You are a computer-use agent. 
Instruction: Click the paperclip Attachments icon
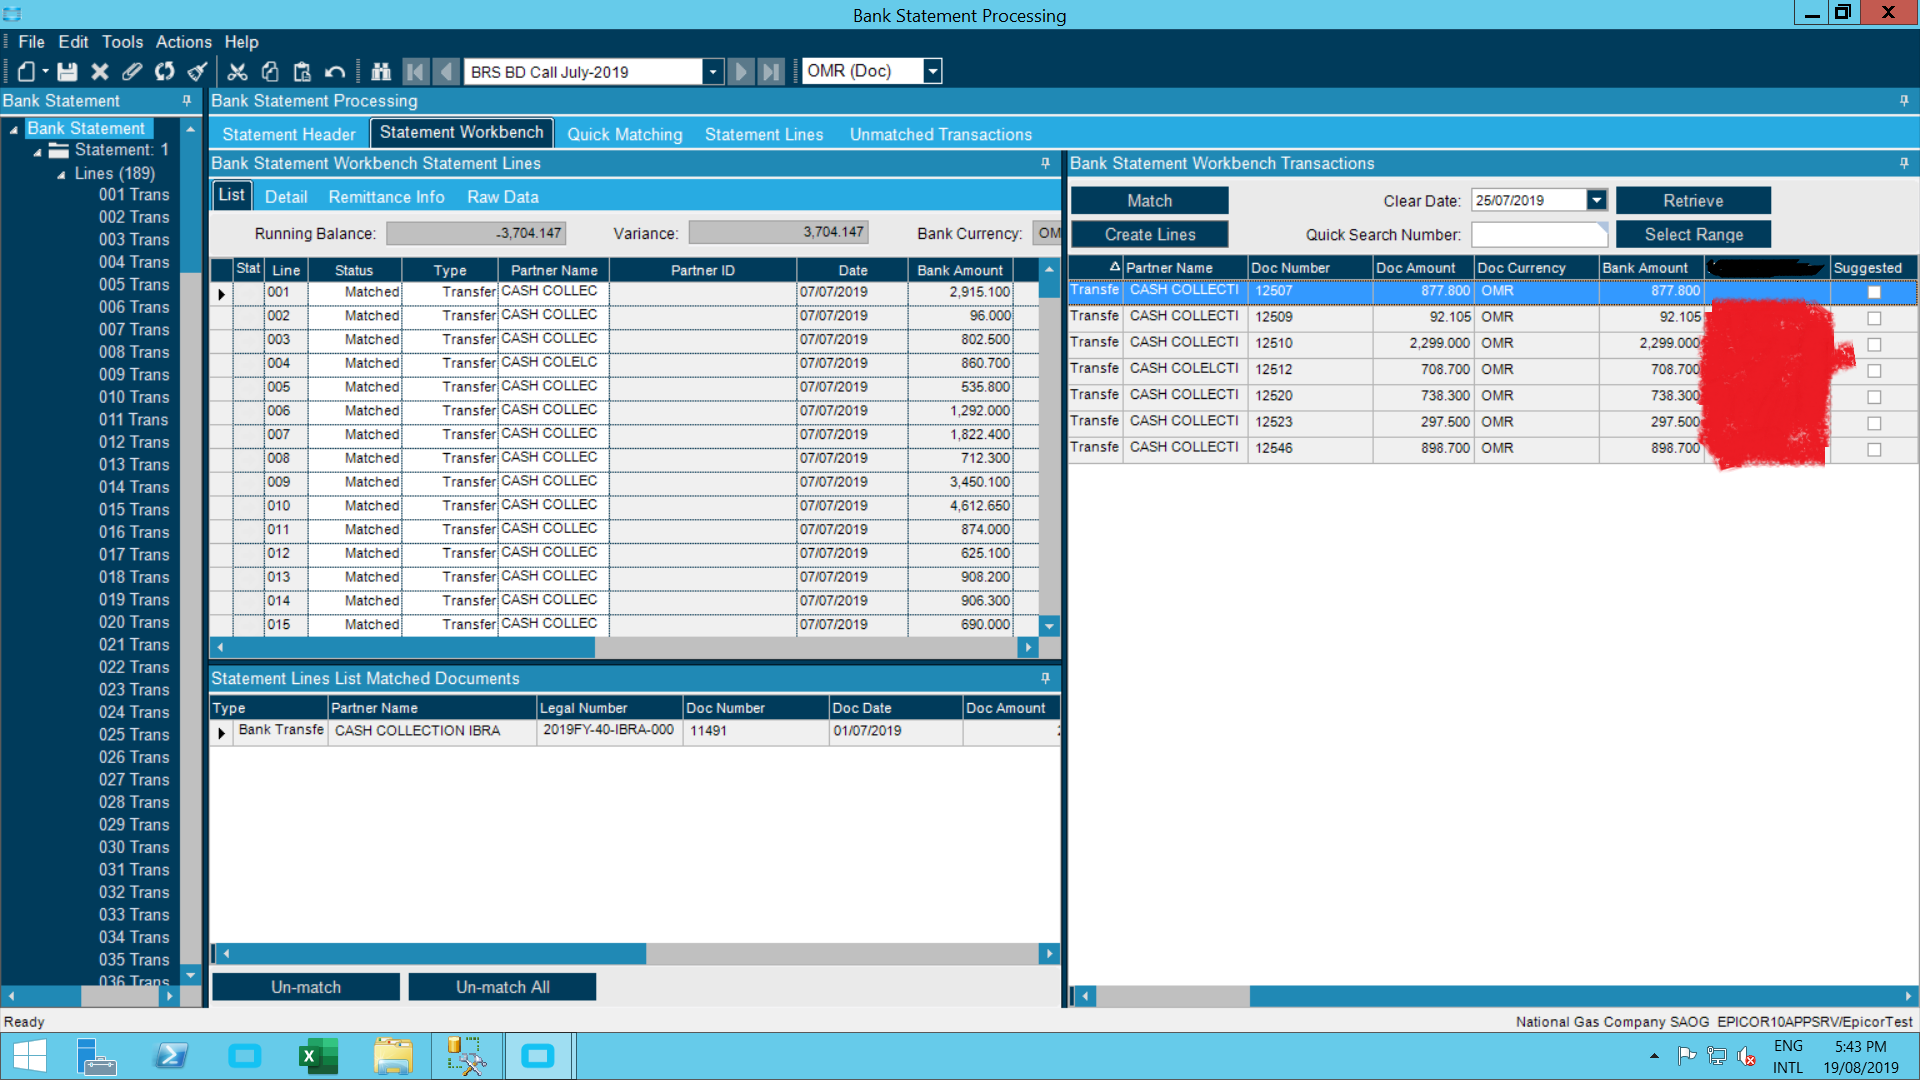[132, 71]
